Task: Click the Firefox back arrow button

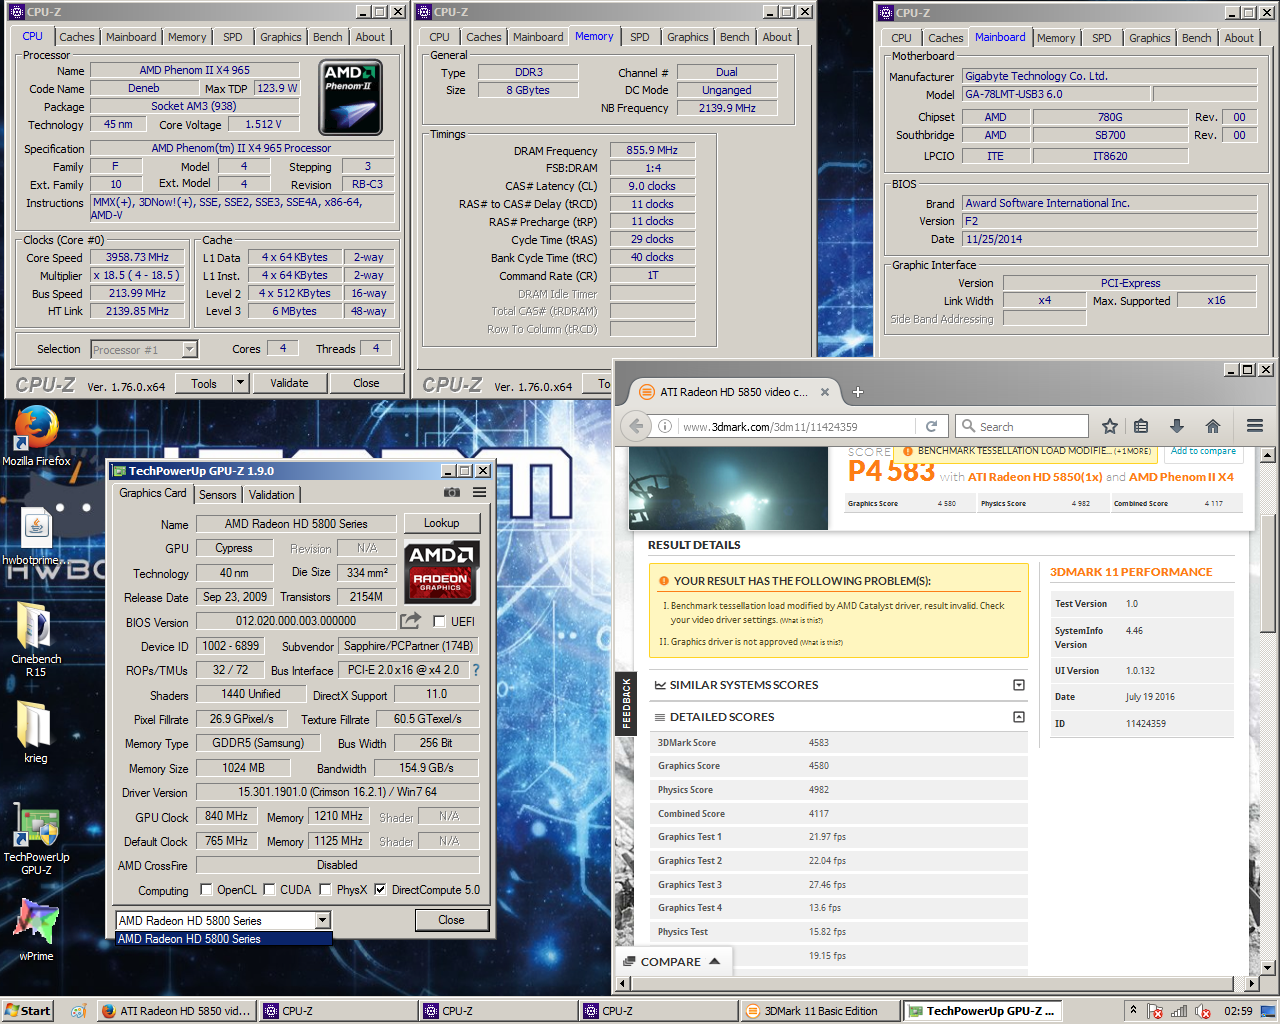Action: coord(636,426)
